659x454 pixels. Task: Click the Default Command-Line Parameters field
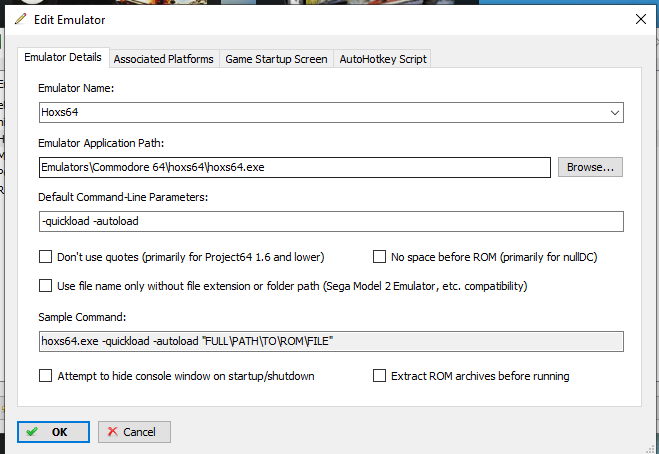[331, 222]
